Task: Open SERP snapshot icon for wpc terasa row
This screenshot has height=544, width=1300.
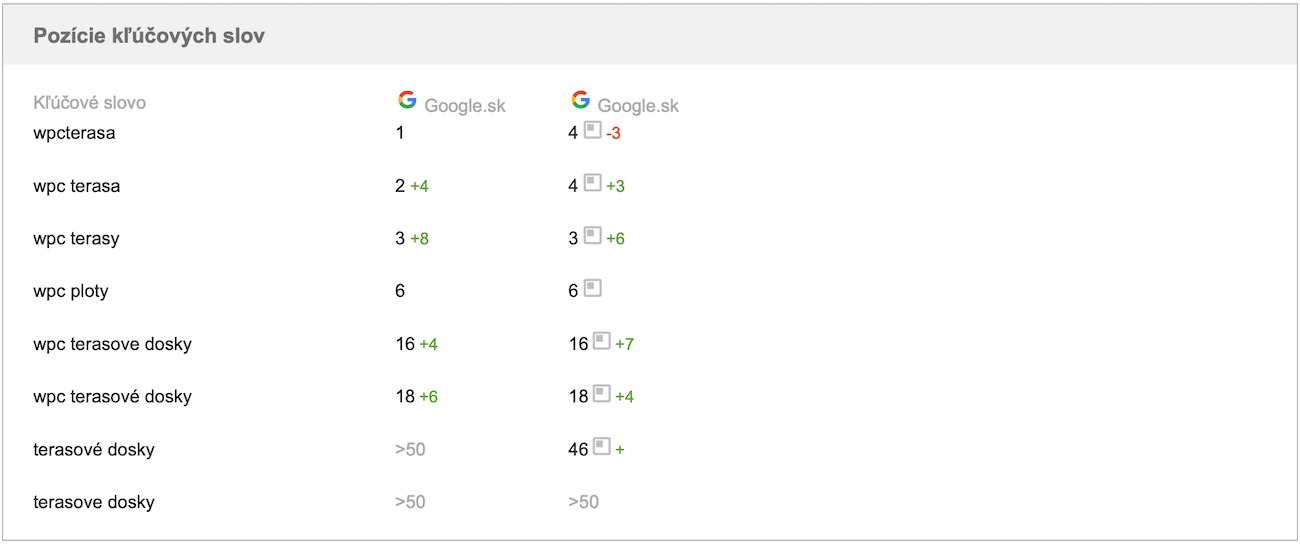Action: pyautogui.click(x=592, y=183)
